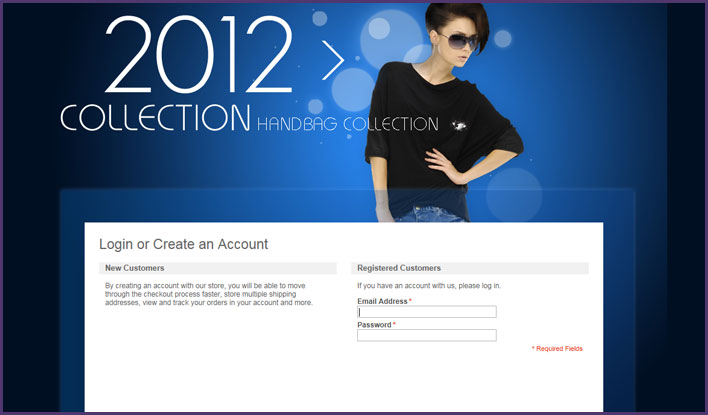
Task: Click the New Customers description paragraph
Action: tap(209, 294)
